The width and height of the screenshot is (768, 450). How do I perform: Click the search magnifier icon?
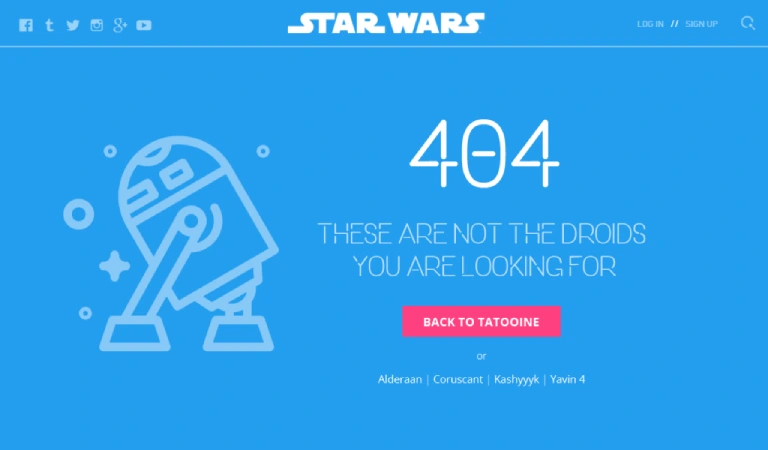point(748,23)
